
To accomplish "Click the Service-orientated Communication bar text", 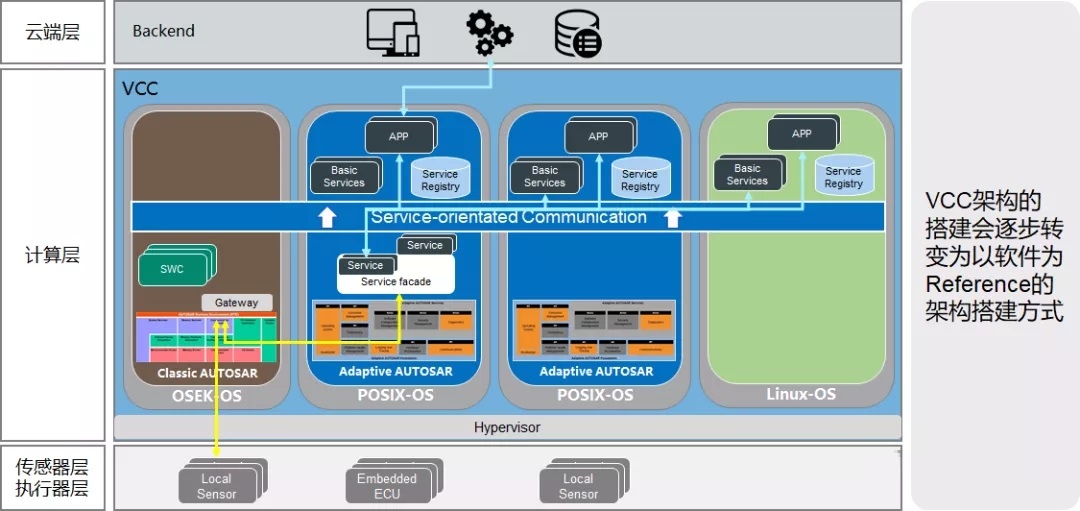I will click(x=508, y=217).
